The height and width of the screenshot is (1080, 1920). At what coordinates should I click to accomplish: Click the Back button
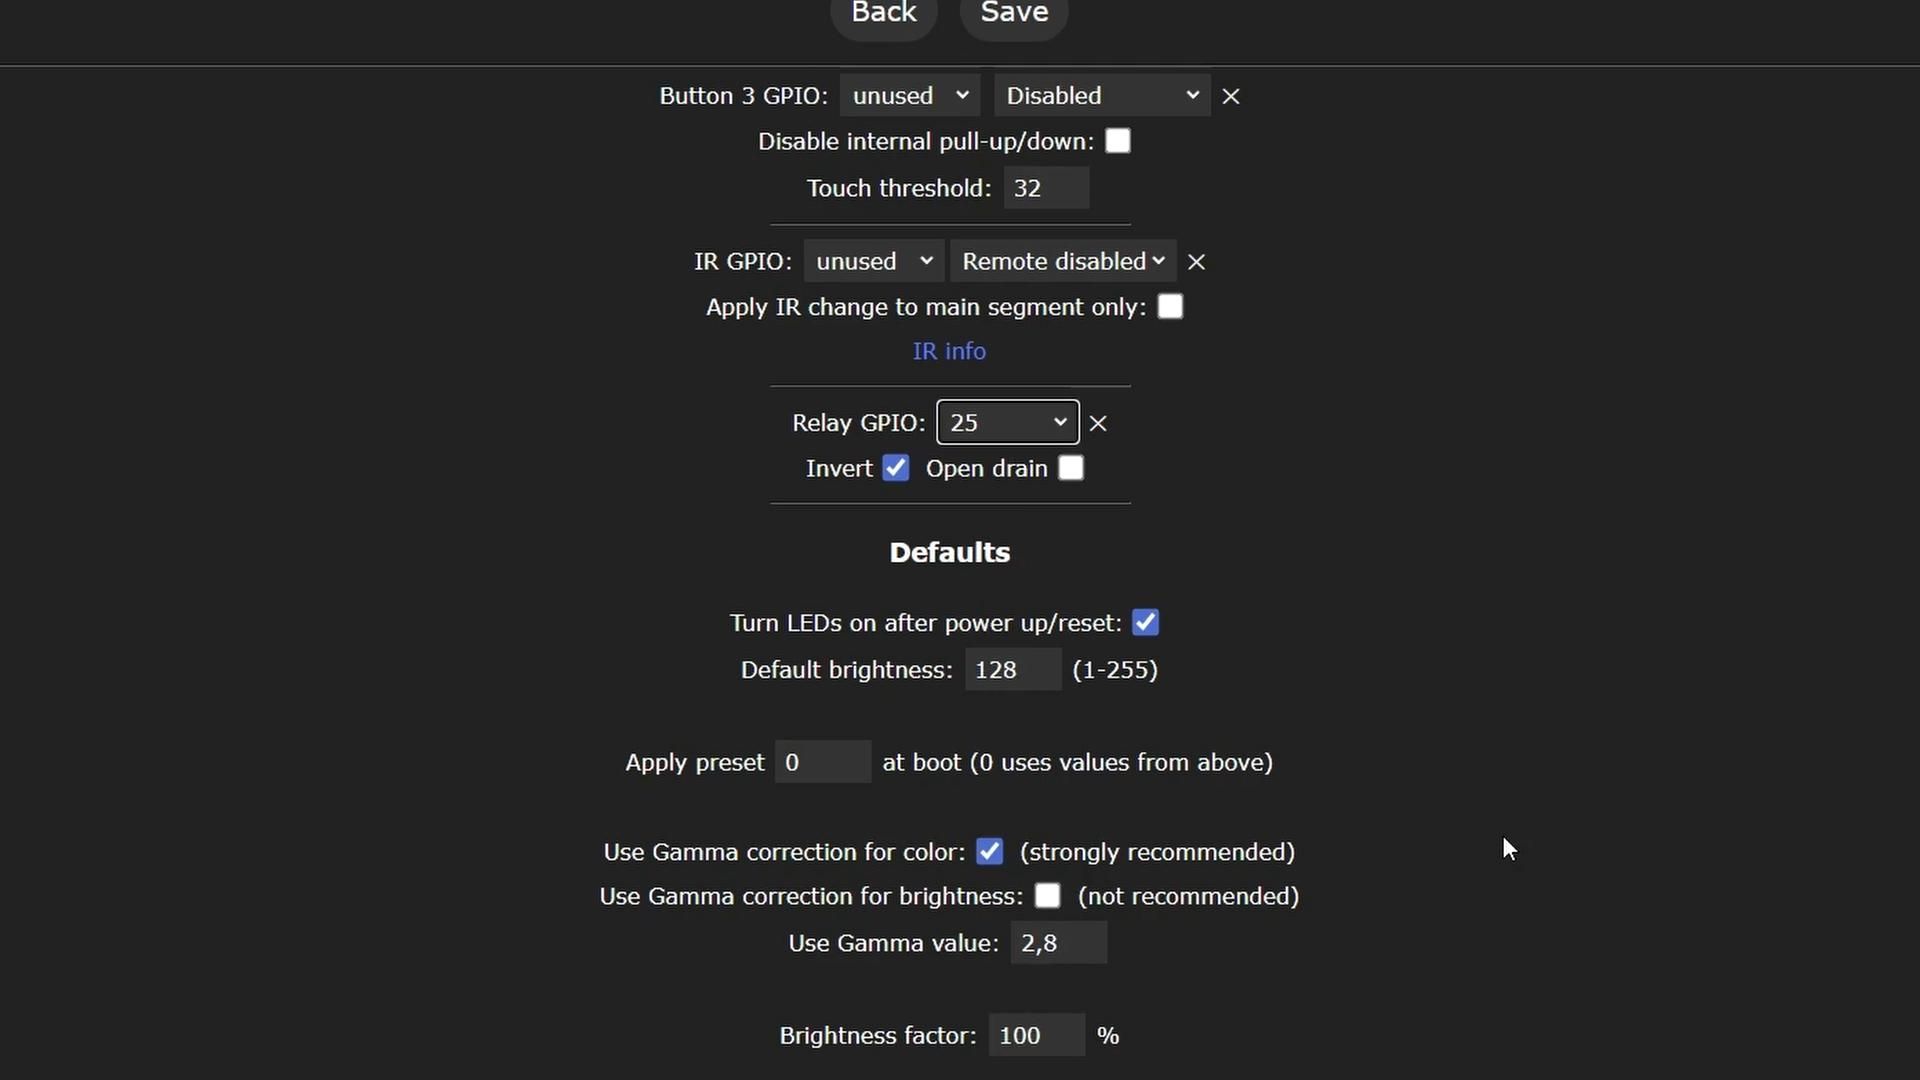884,14
